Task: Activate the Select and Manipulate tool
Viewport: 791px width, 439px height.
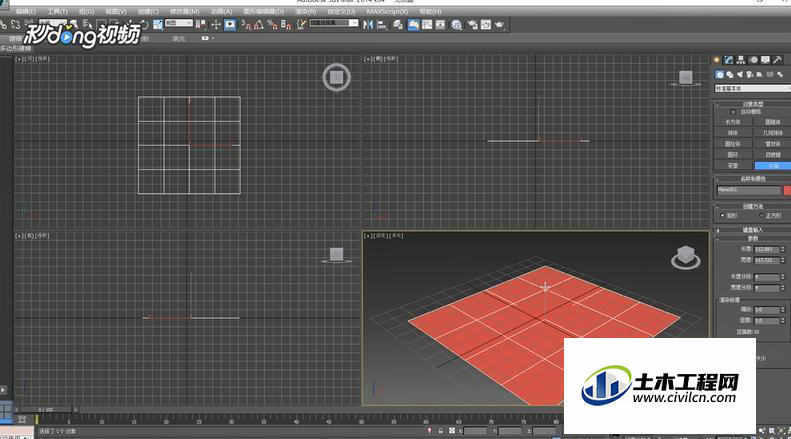Action: tap(216, 24)
